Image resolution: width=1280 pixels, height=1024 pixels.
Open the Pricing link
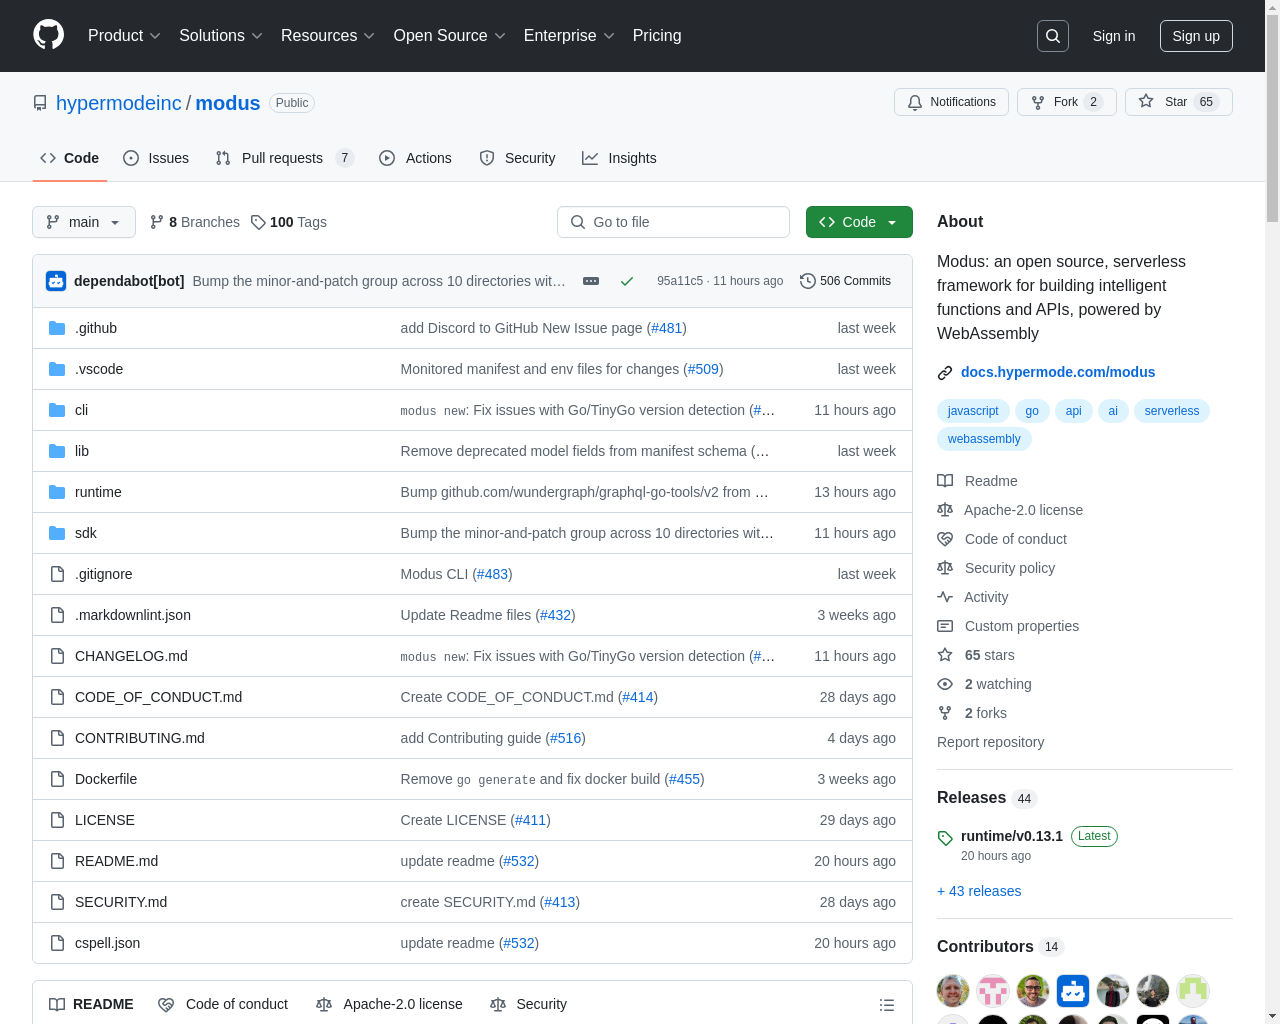point(657,36)
